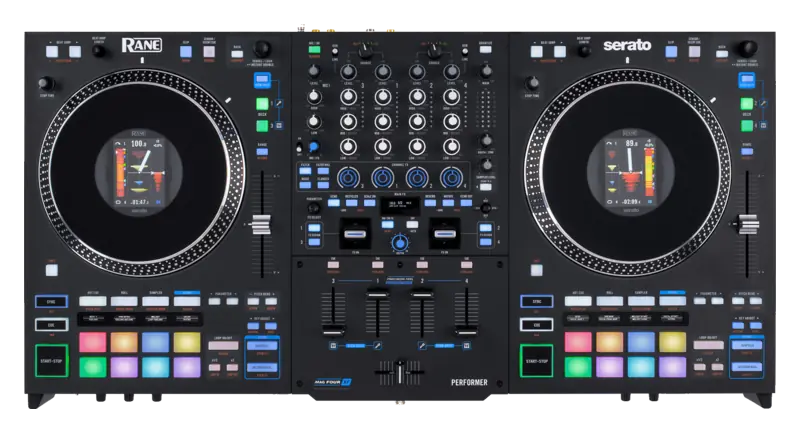The width and height of the screenshot is (800, 433).
Task: Click the crossfader cap
Action: (400, 372)
